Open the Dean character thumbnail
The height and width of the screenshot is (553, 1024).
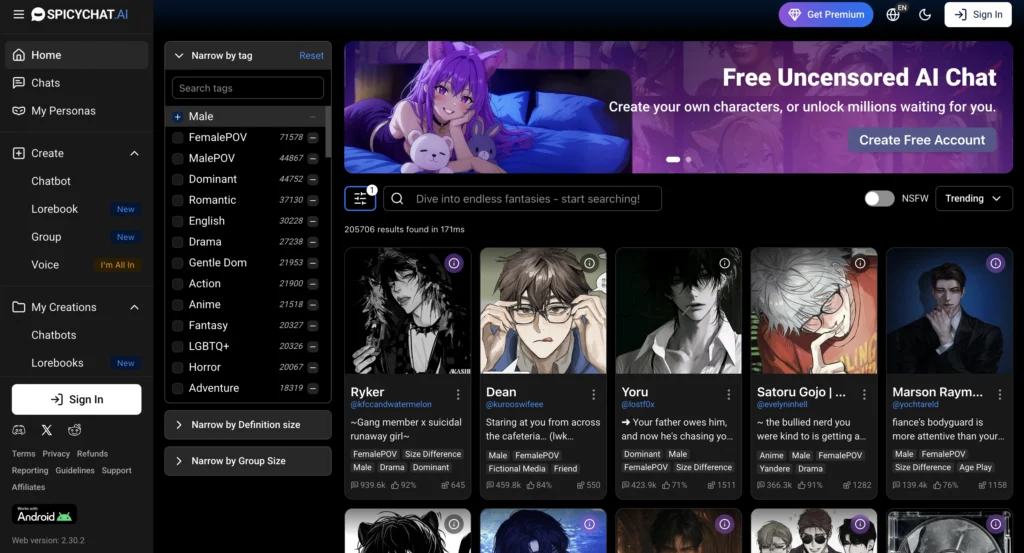tap(543, 311)
